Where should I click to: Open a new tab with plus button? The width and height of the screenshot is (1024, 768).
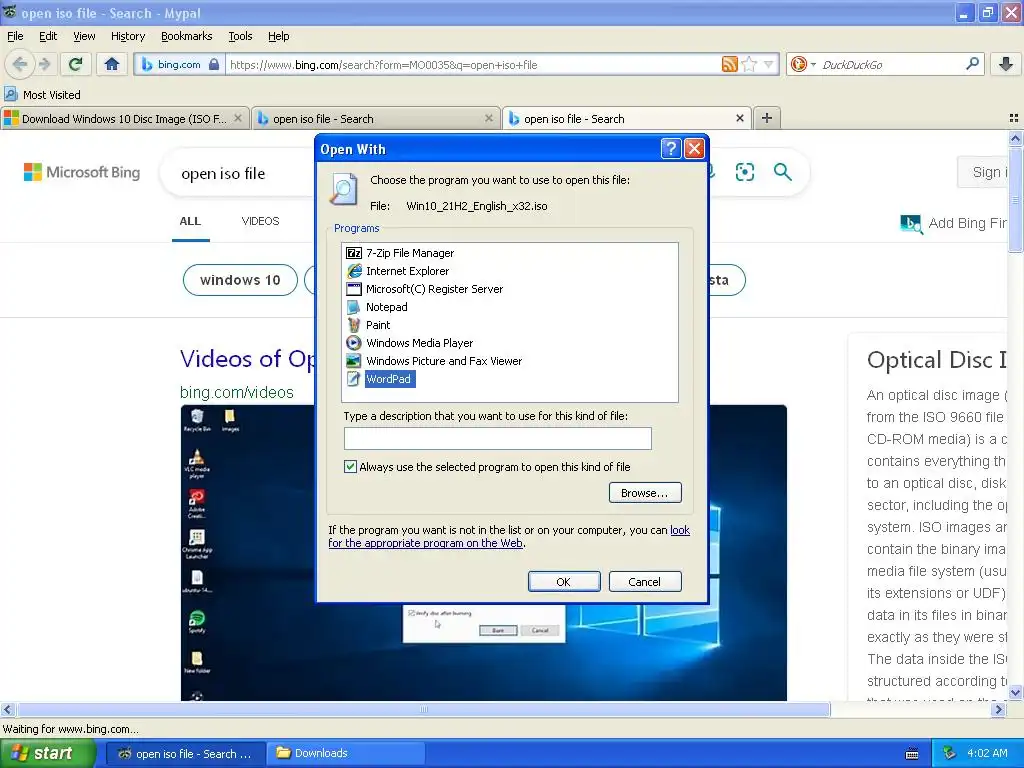(x=767, y=118)
